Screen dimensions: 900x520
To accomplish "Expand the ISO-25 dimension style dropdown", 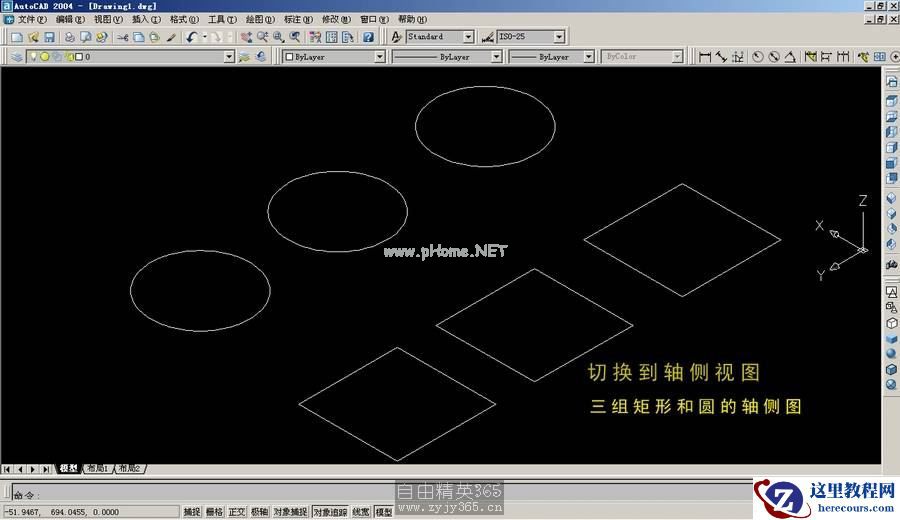I will [x=559, y=37].
